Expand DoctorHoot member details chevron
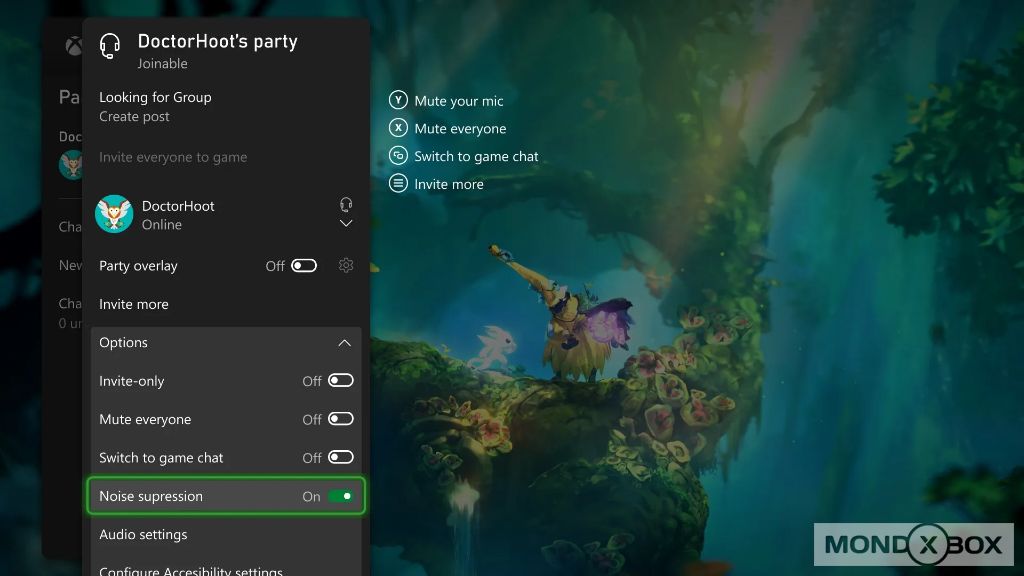Screen dimensions: 1024x576 [x=346, y=224]
